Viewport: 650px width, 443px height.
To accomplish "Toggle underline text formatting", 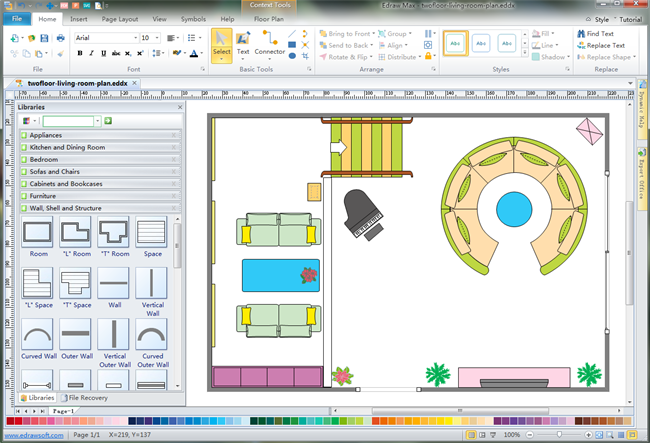I will [105, 53].
